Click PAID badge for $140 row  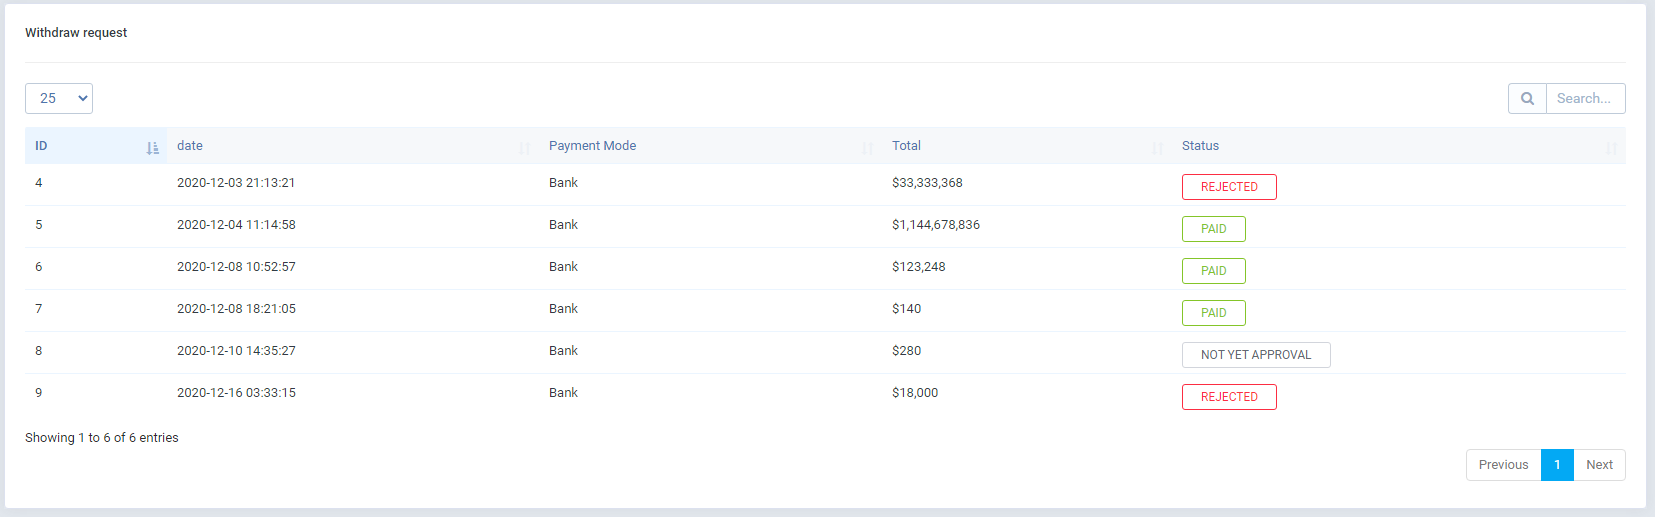(1213, 313)
